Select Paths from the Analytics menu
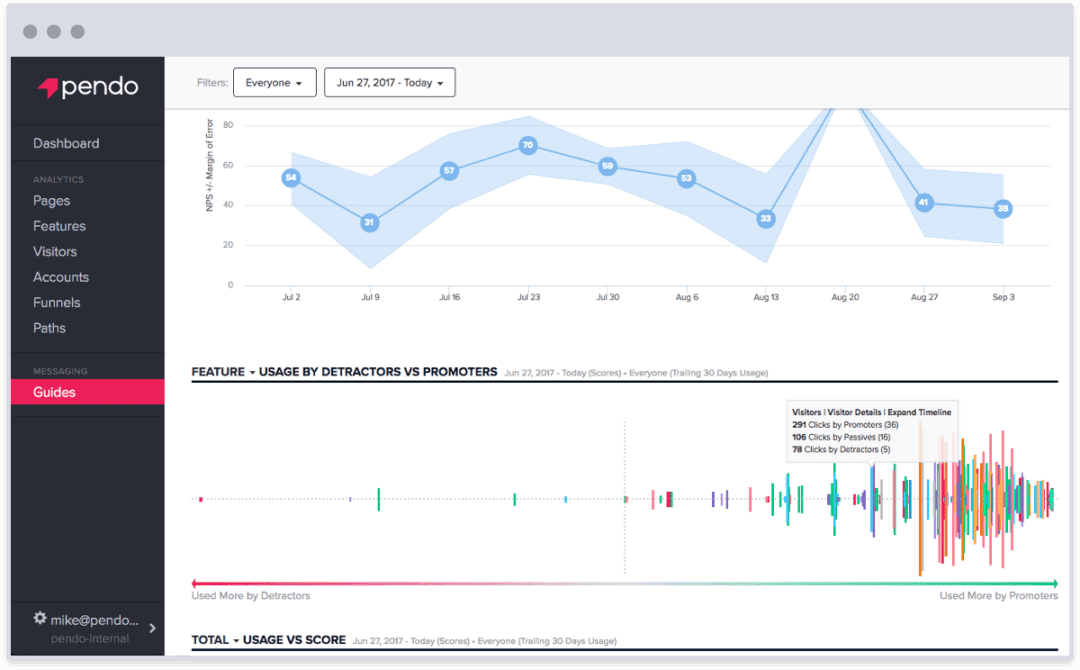This screenshot has height=670, width=1080. tap(49, 328)
